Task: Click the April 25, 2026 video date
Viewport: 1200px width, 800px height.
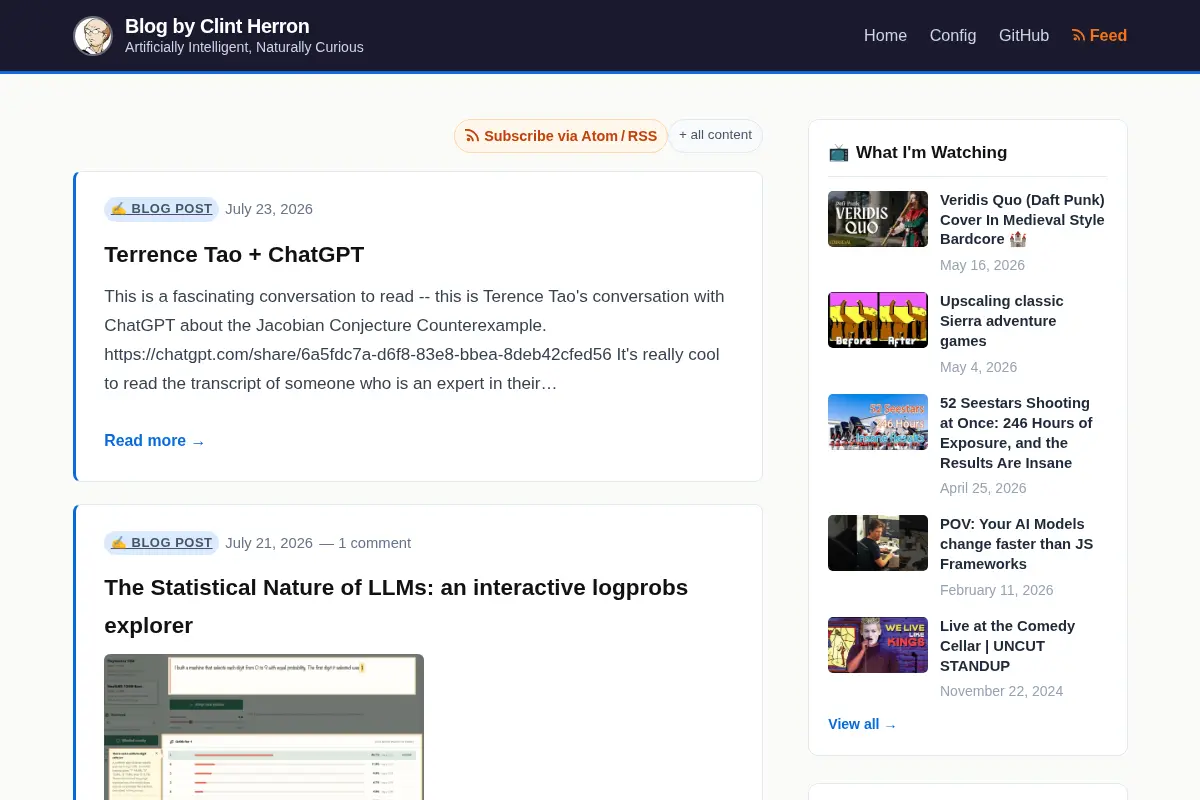Action: [983, 488]
